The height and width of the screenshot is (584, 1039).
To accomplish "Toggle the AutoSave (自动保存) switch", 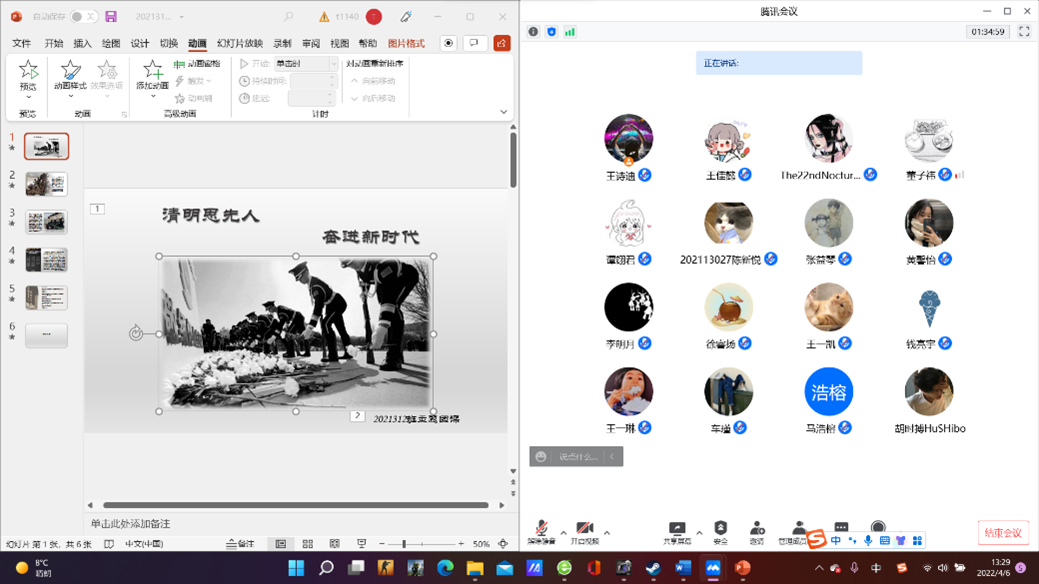I will (84, 17).
